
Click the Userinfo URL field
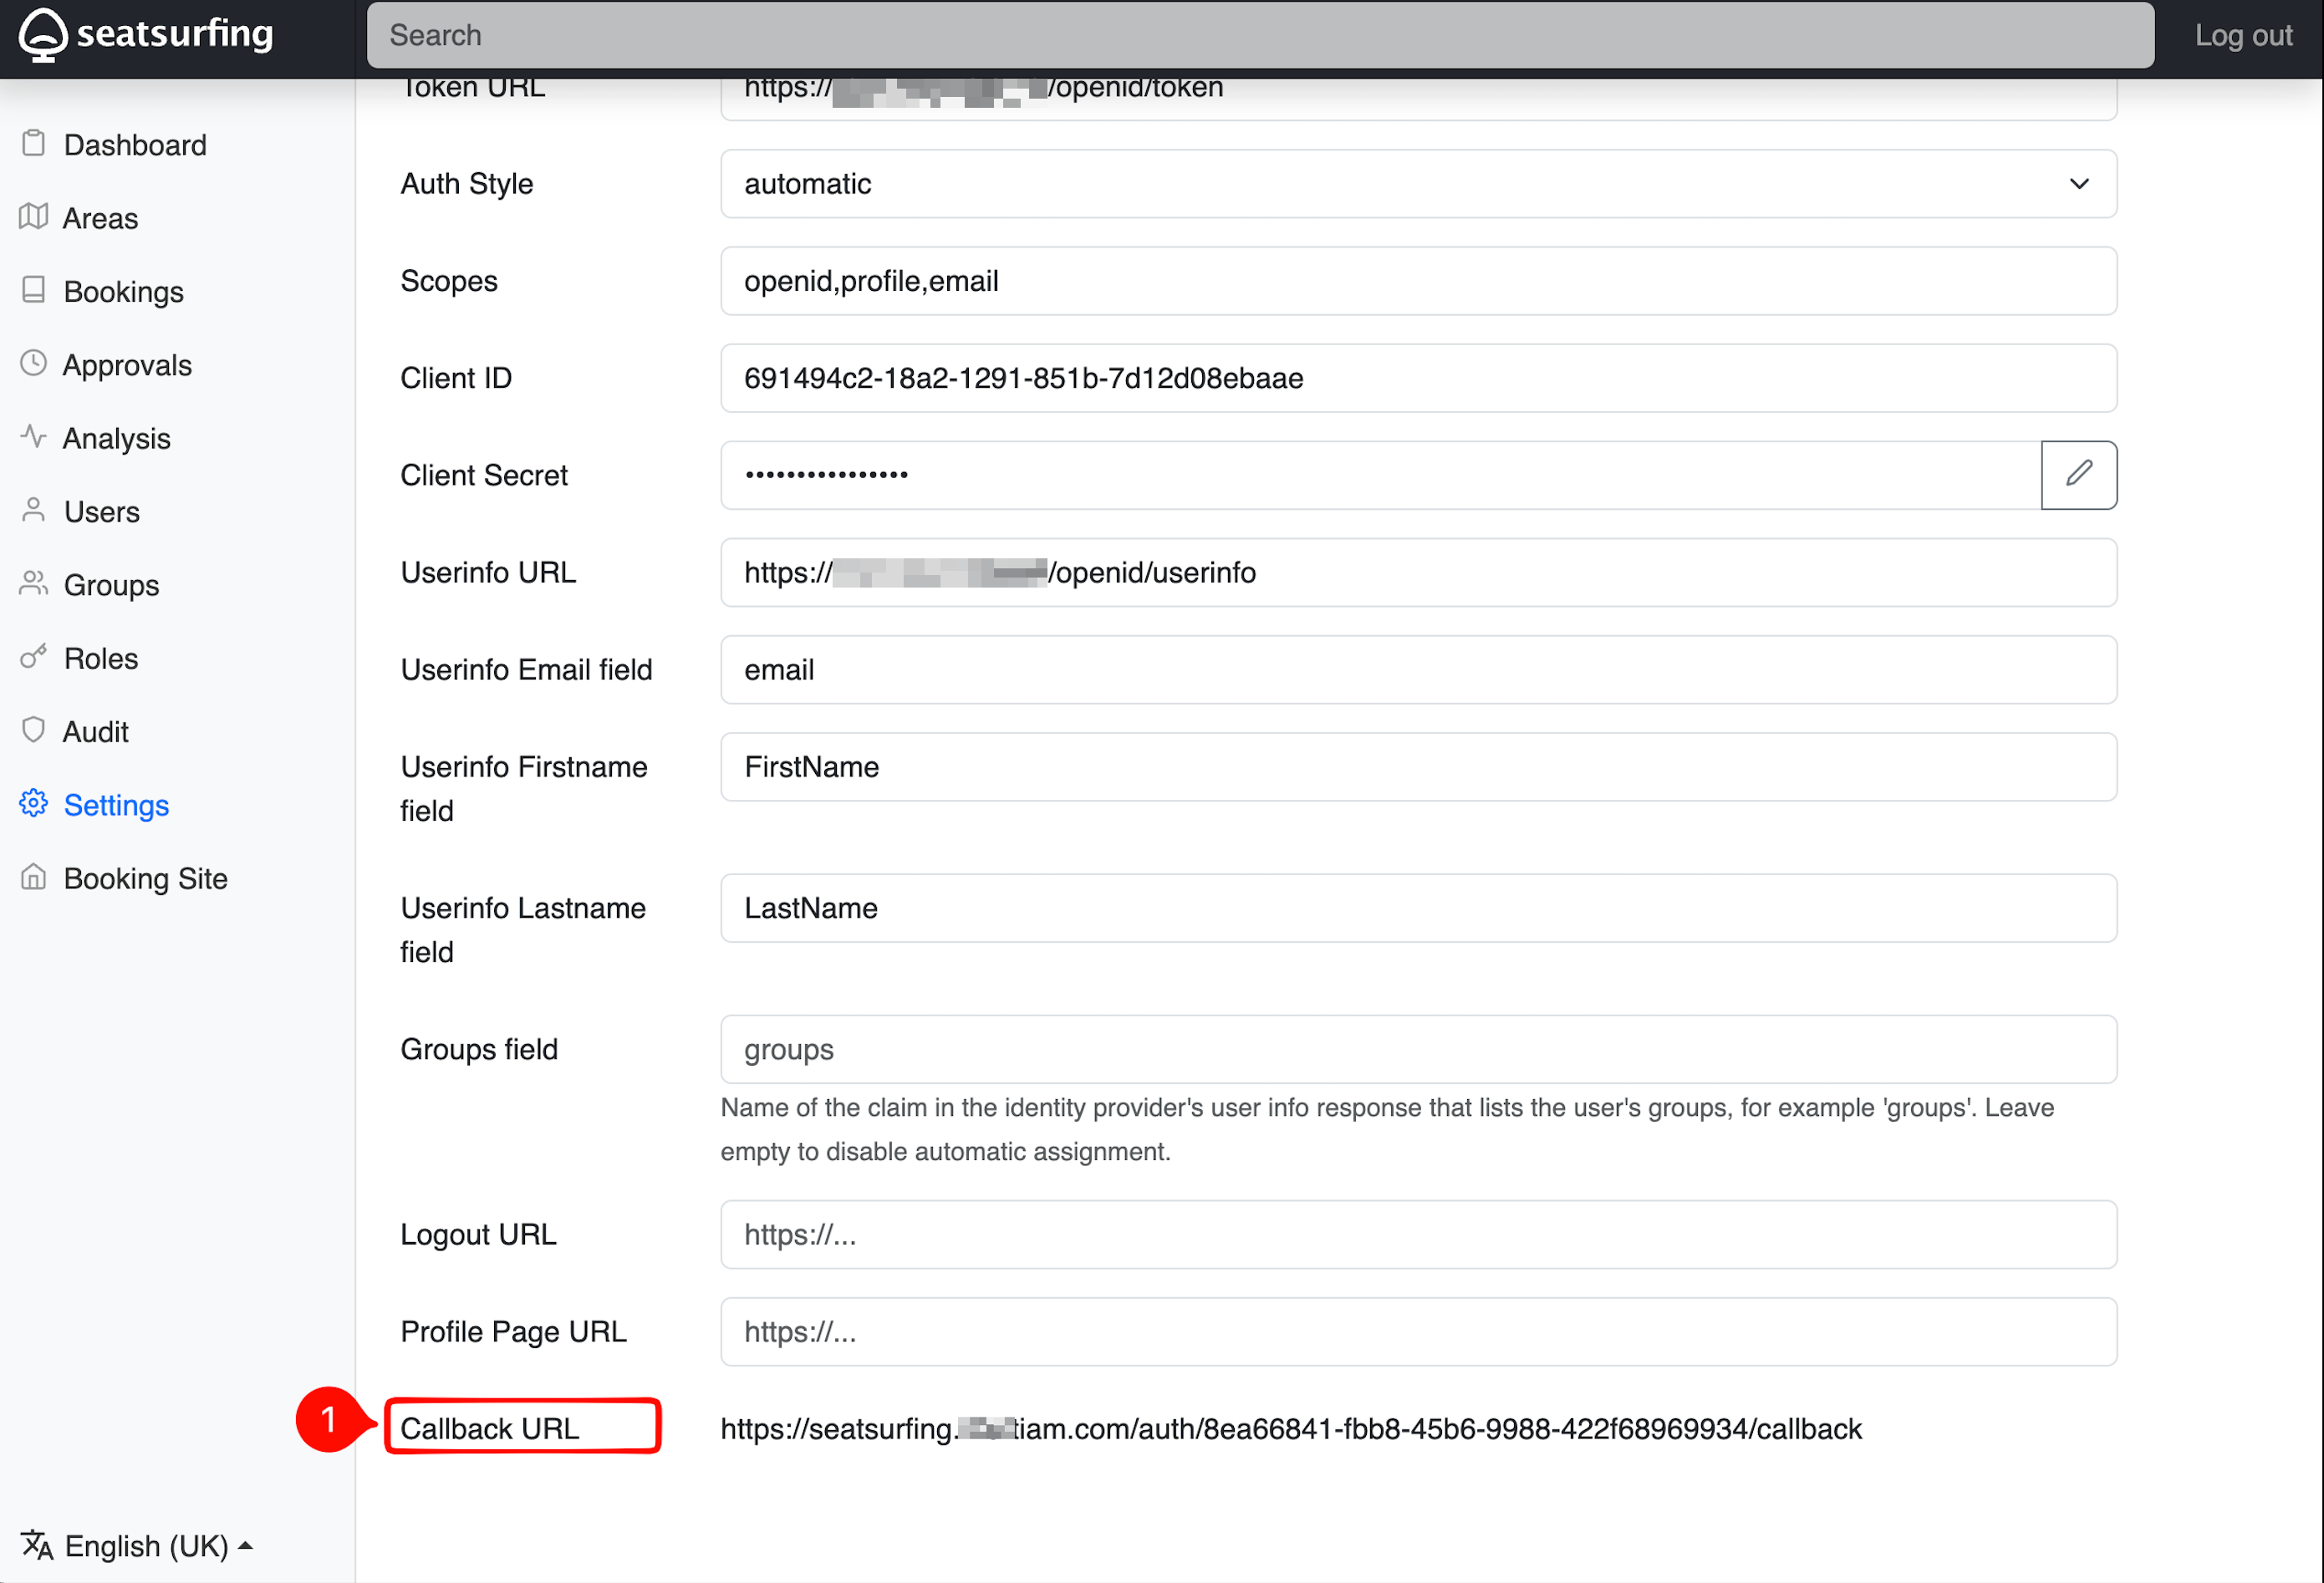1418,572
